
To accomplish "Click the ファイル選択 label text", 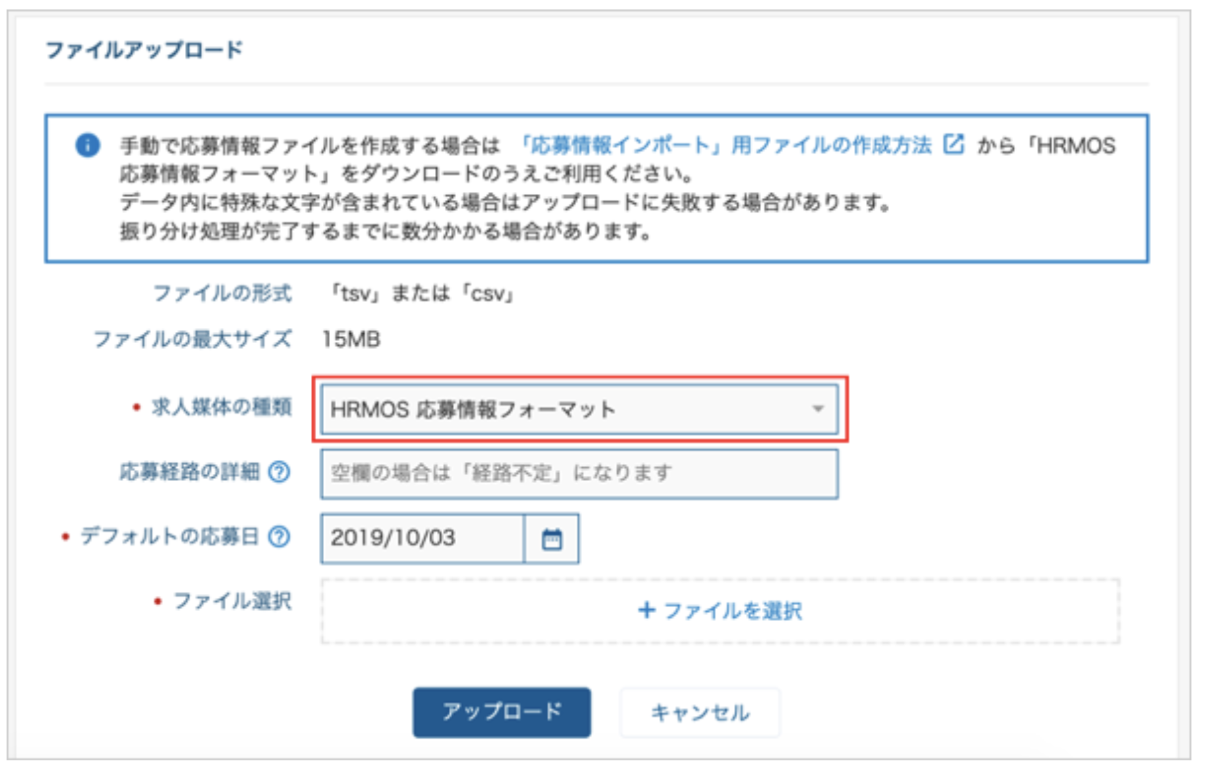I will (x=232, y=602).
